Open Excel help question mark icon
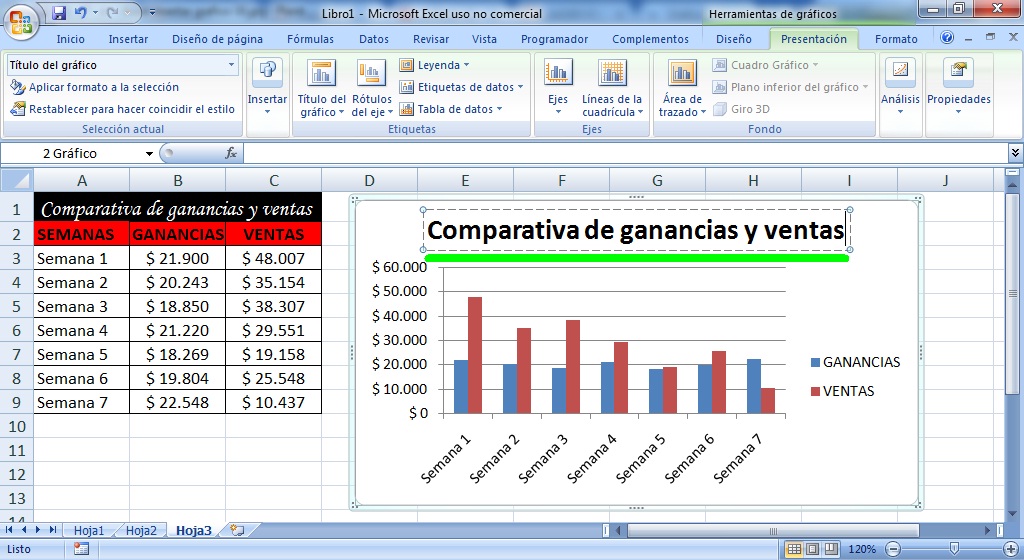The height and width of the screenshot is (560, 1024). [x=947, y=37]
